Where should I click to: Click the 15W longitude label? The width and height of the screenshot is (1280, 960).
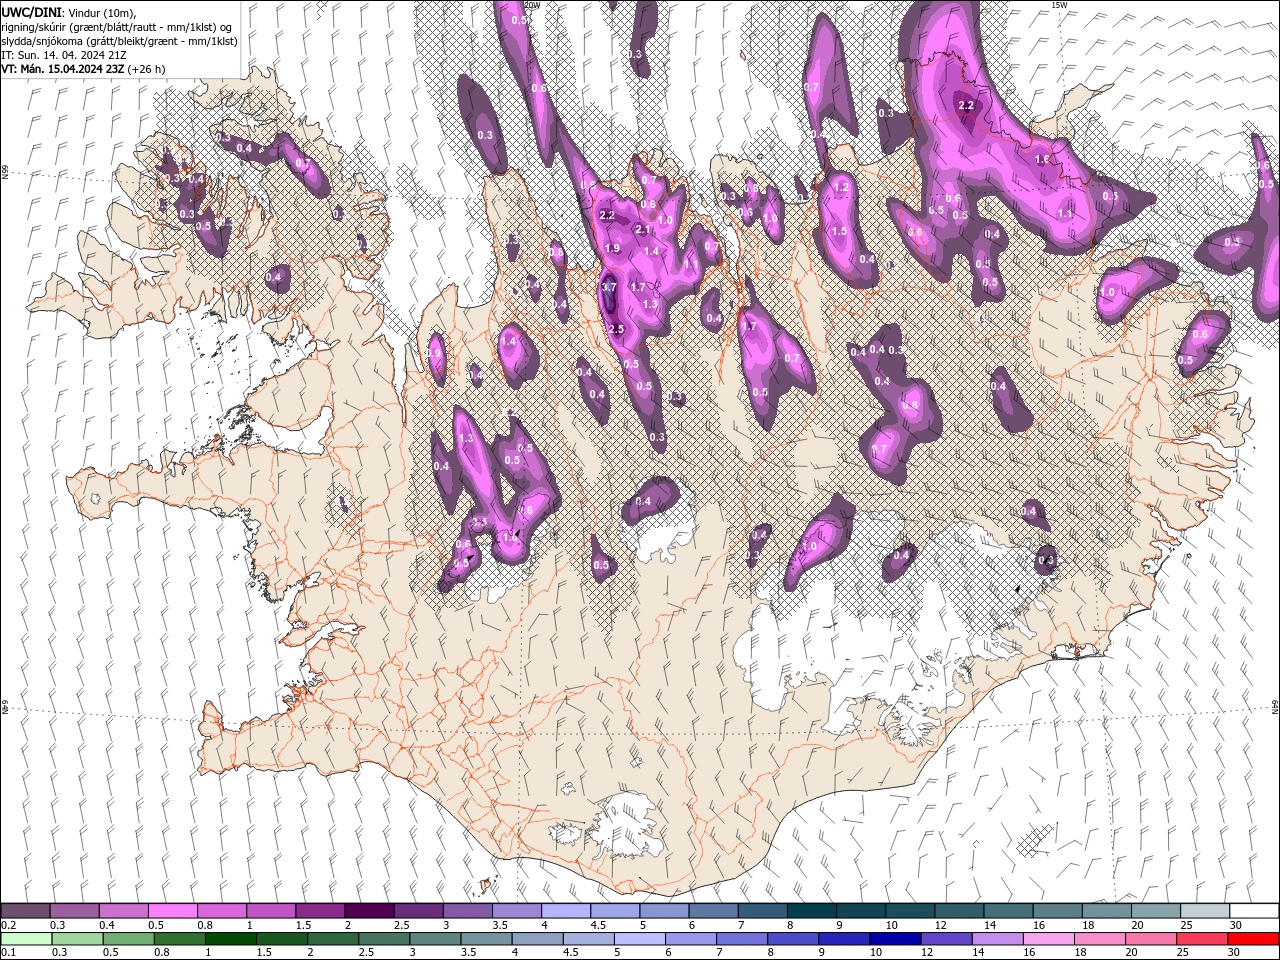click(x=1059, y=5)
